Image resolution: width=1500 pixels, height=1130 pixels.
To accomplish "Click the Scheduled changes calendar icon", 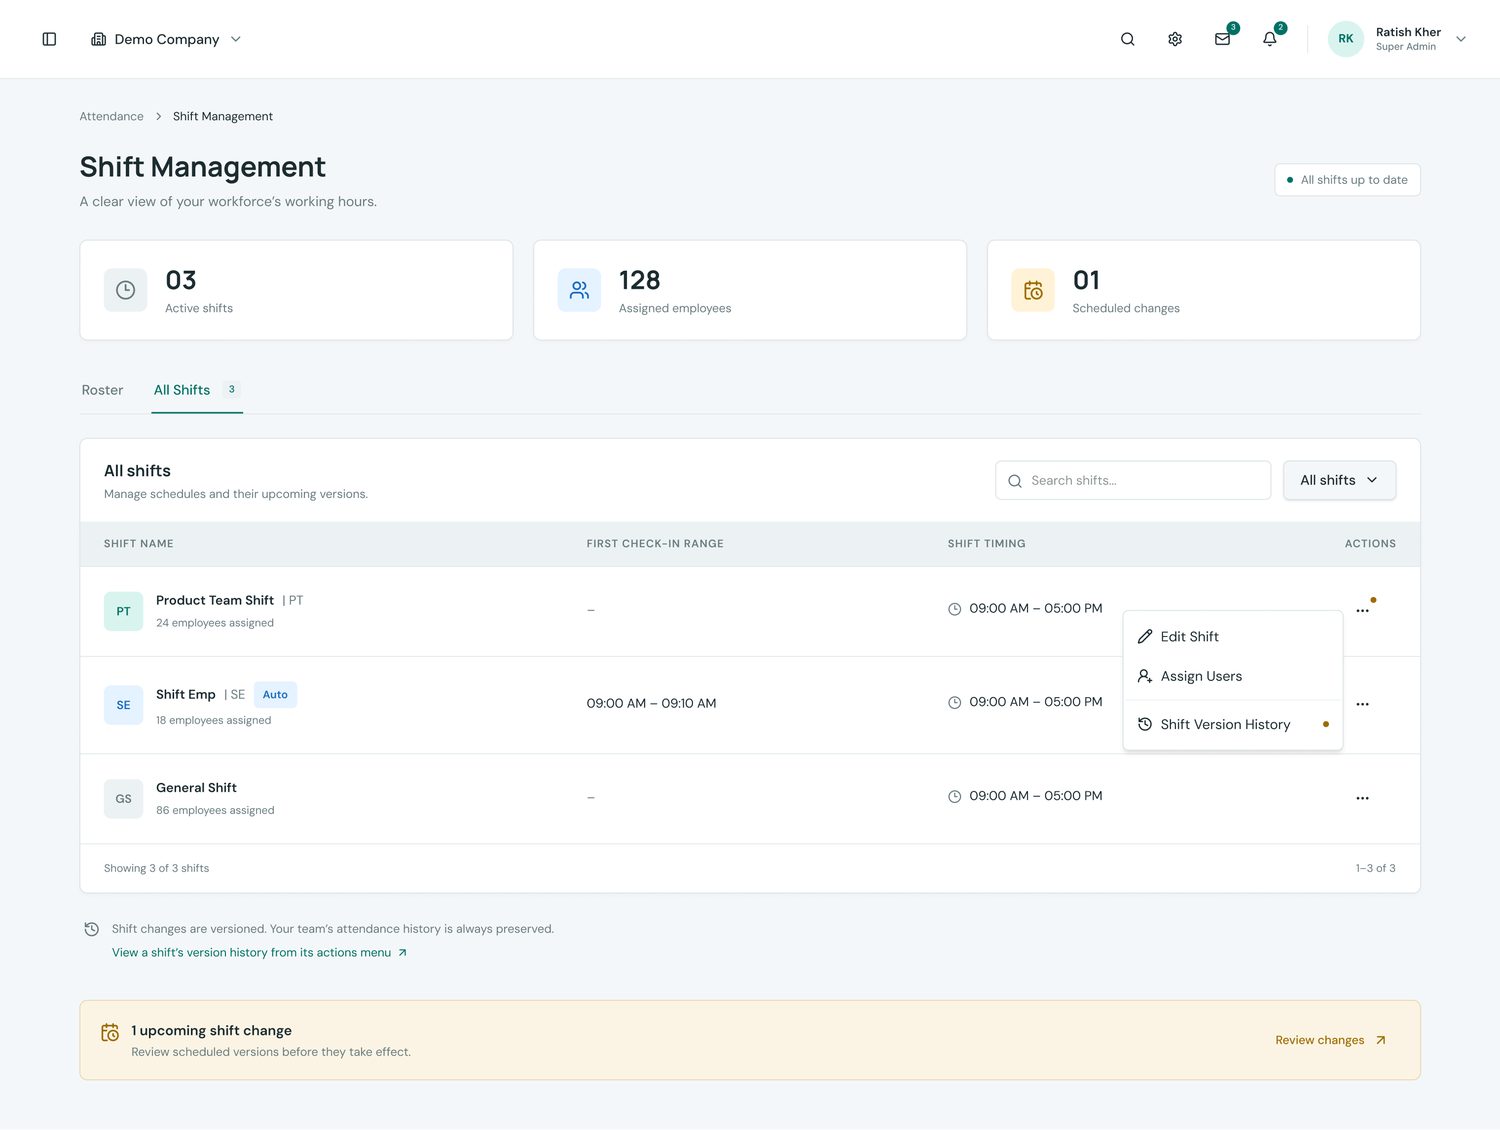I will click(x=1033, y=290).
